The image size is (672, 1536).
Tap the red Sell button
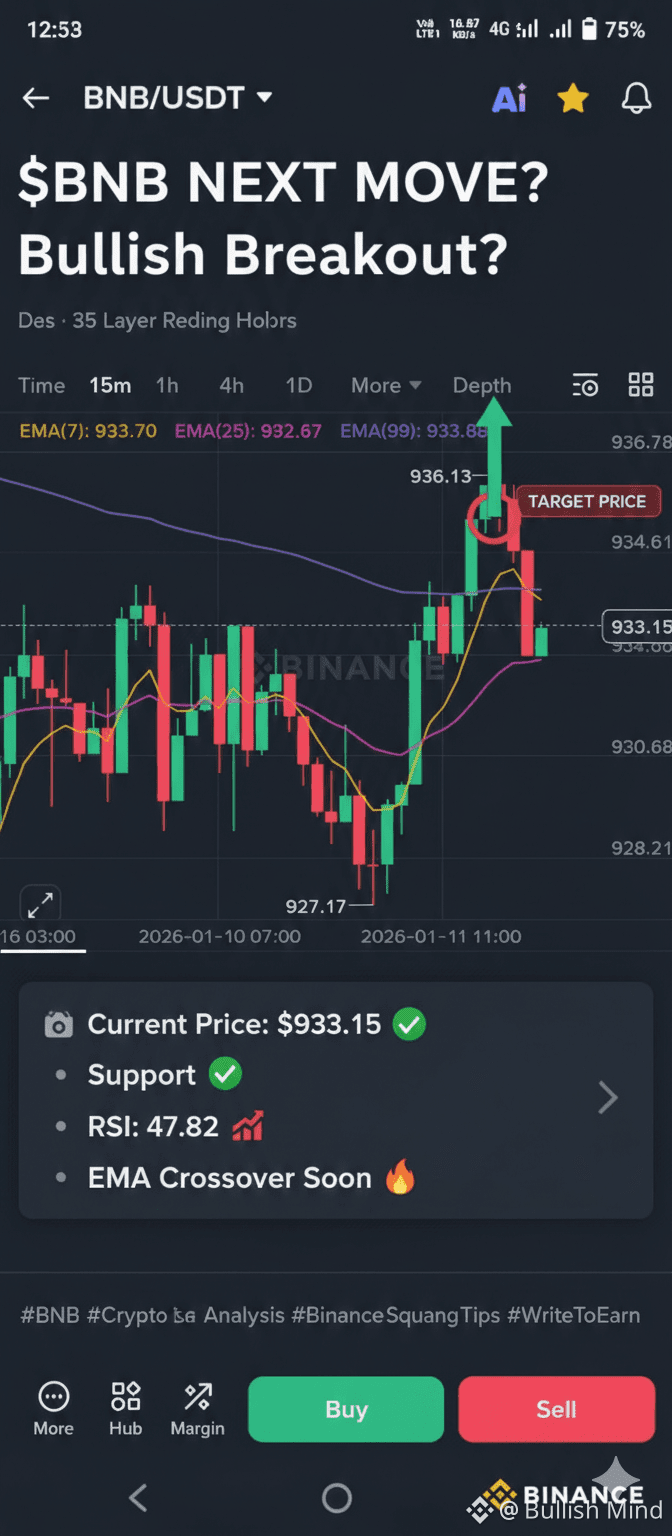(557, 1409)
